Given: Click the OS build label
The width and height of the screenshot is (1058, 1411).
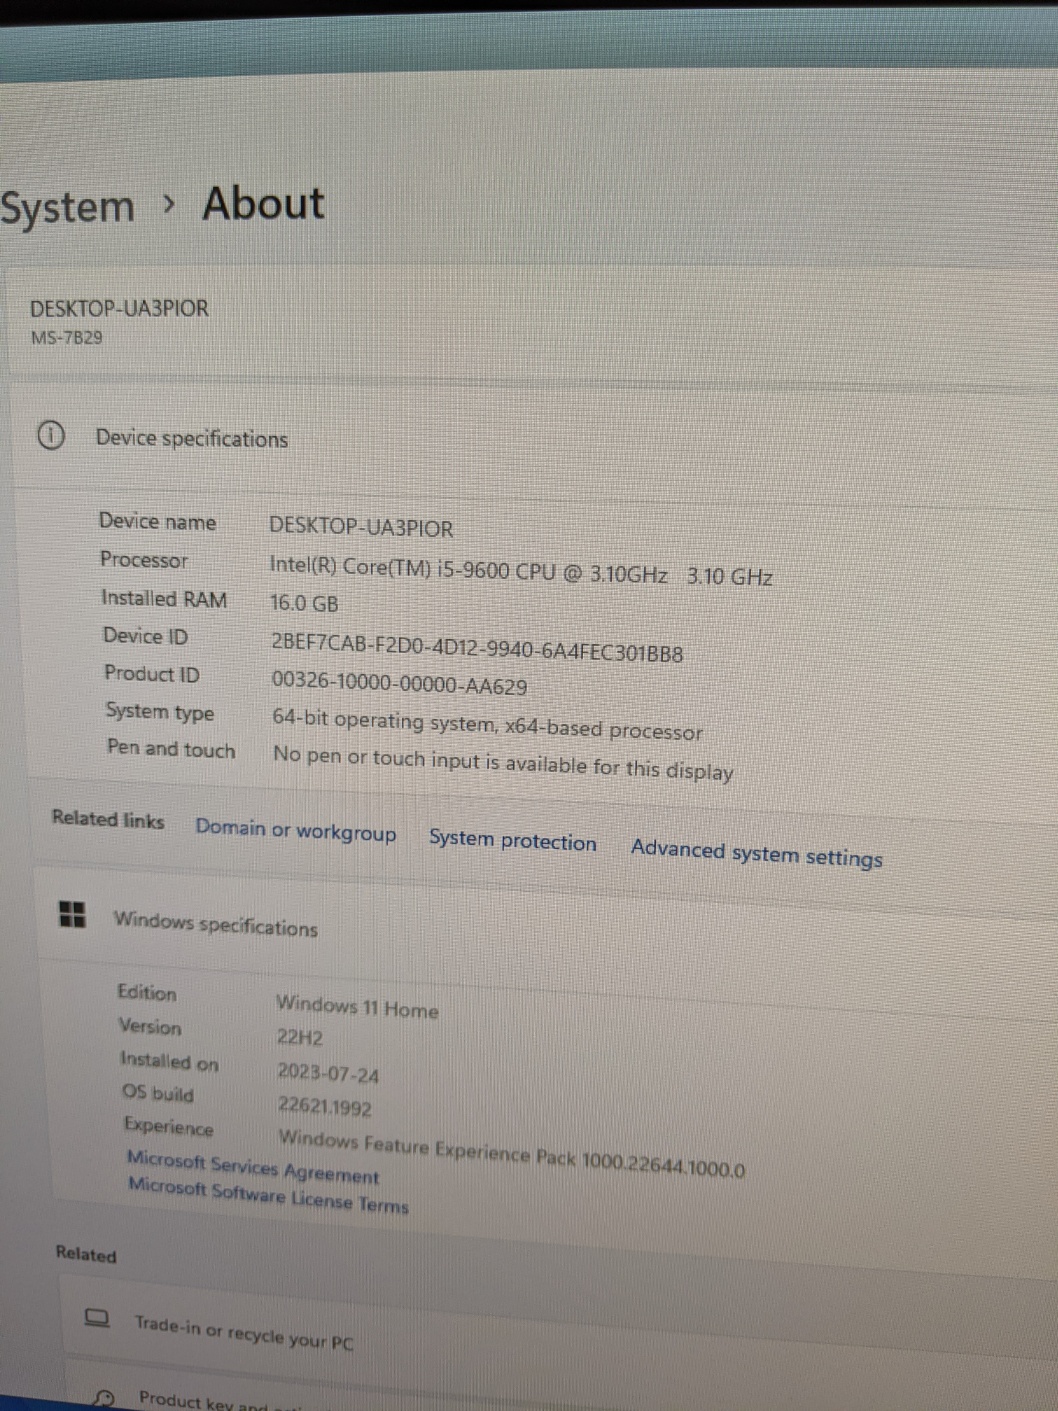Looking at the screenshot, I should [x=158, y=1093].
